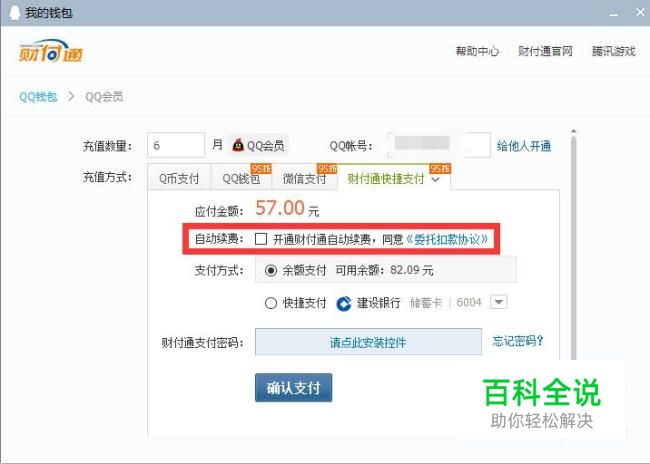Image resolution: width=650 pixels, height=464 pixels.
Task: Click the QQ会员 breadcrumb text
Action: coord(104,97)
